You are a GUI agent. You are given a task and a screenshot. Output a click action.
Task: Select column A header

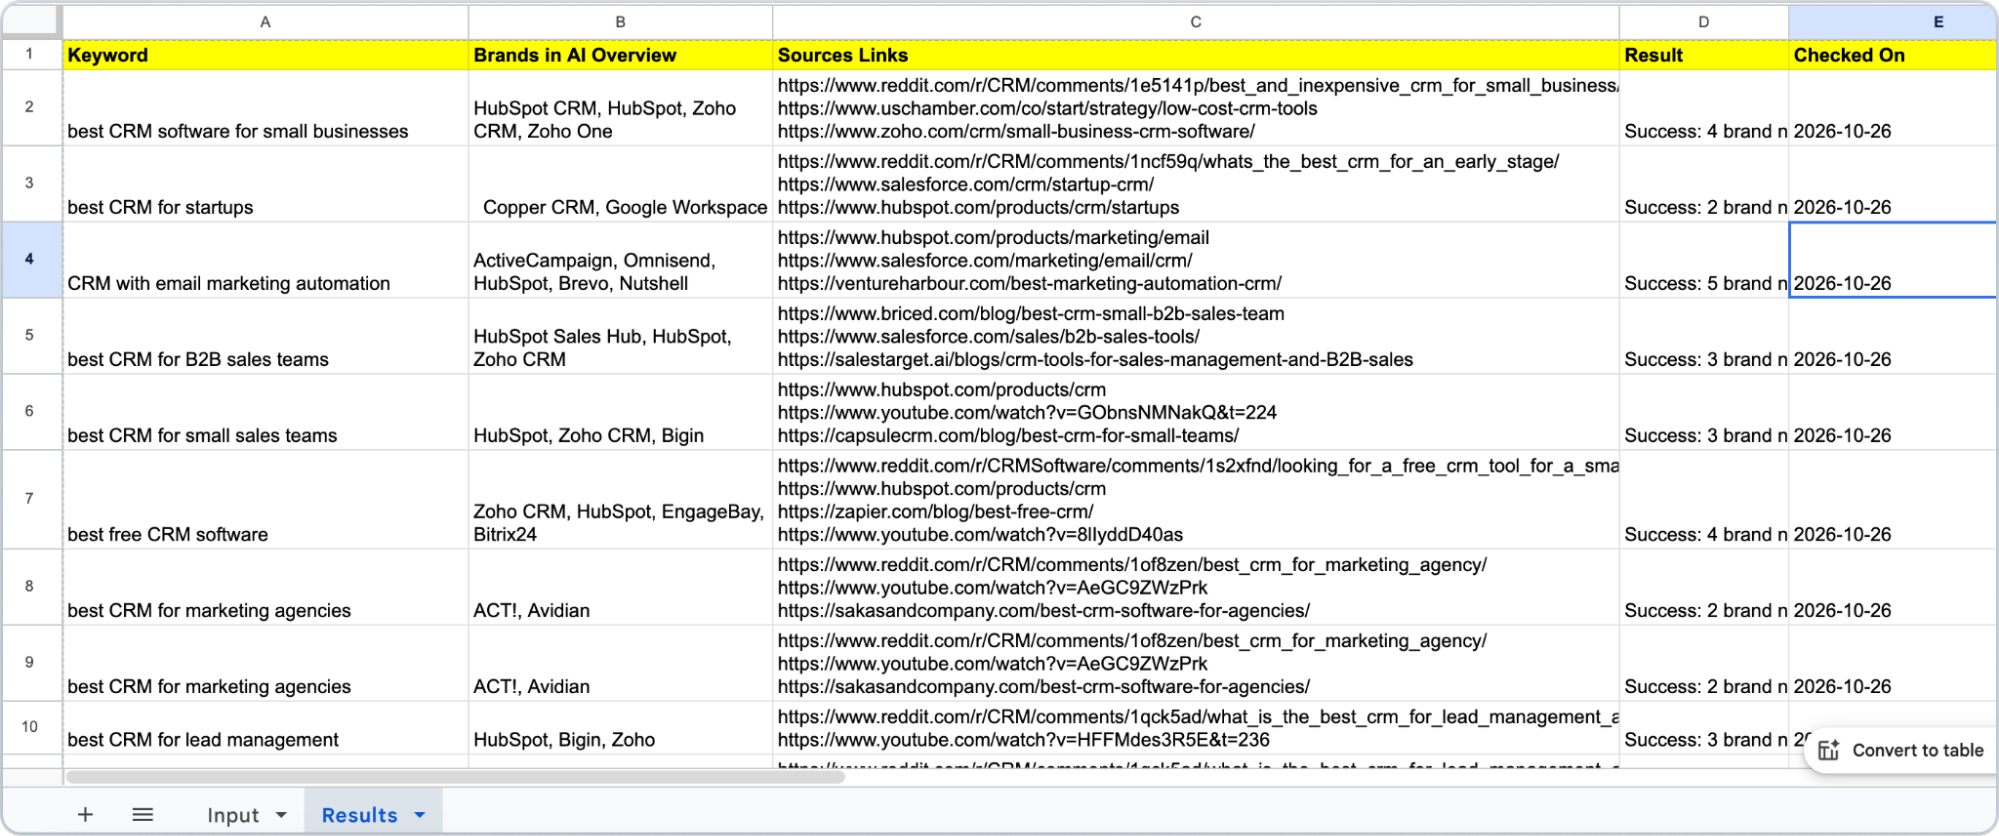265,22
